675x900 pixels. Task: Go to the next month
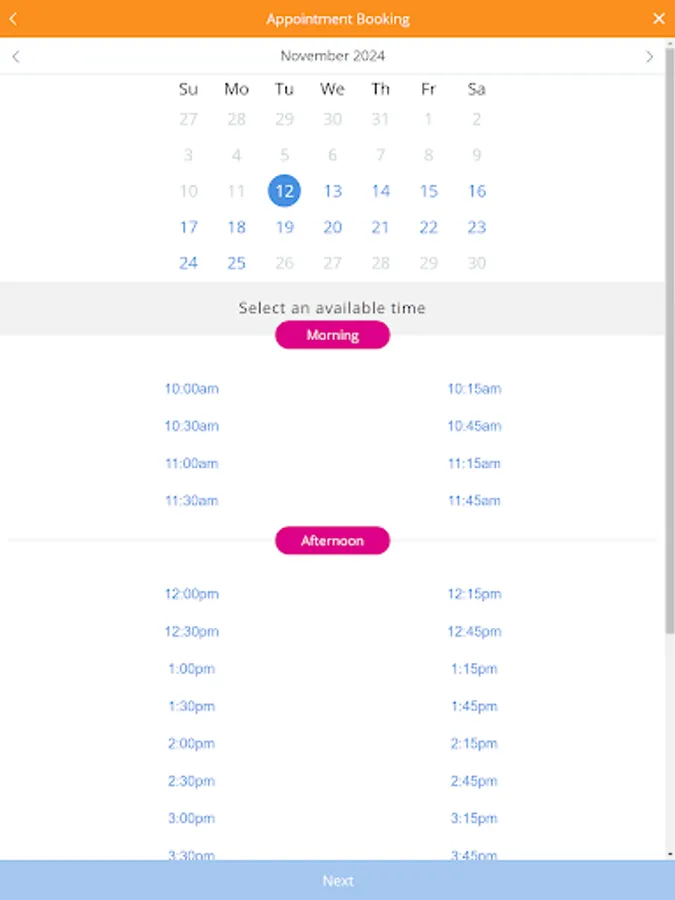coord(649,57)
